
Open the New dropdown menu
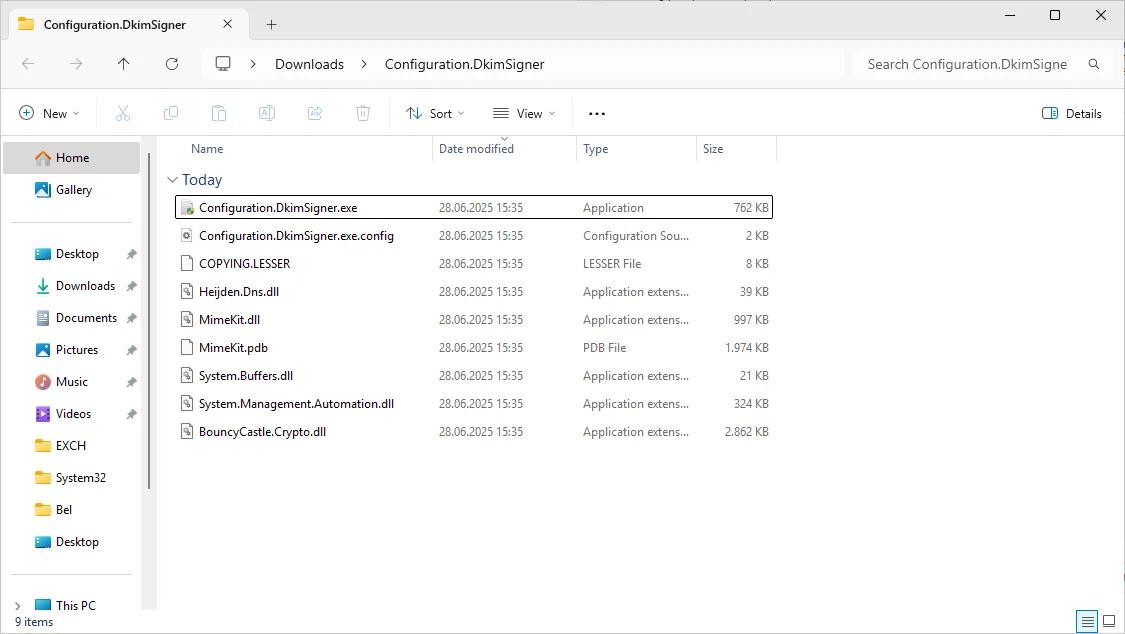49,113
